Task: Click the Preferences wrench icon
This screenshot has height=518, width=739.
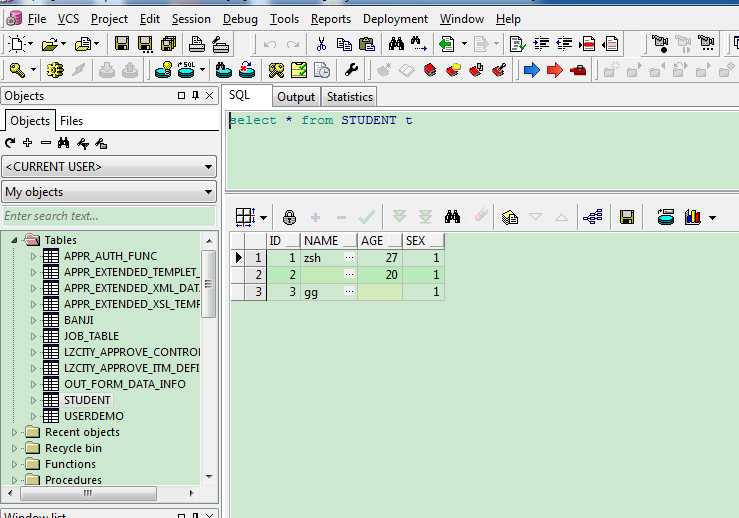Action: pyautogui.click(x=351, y=71)
